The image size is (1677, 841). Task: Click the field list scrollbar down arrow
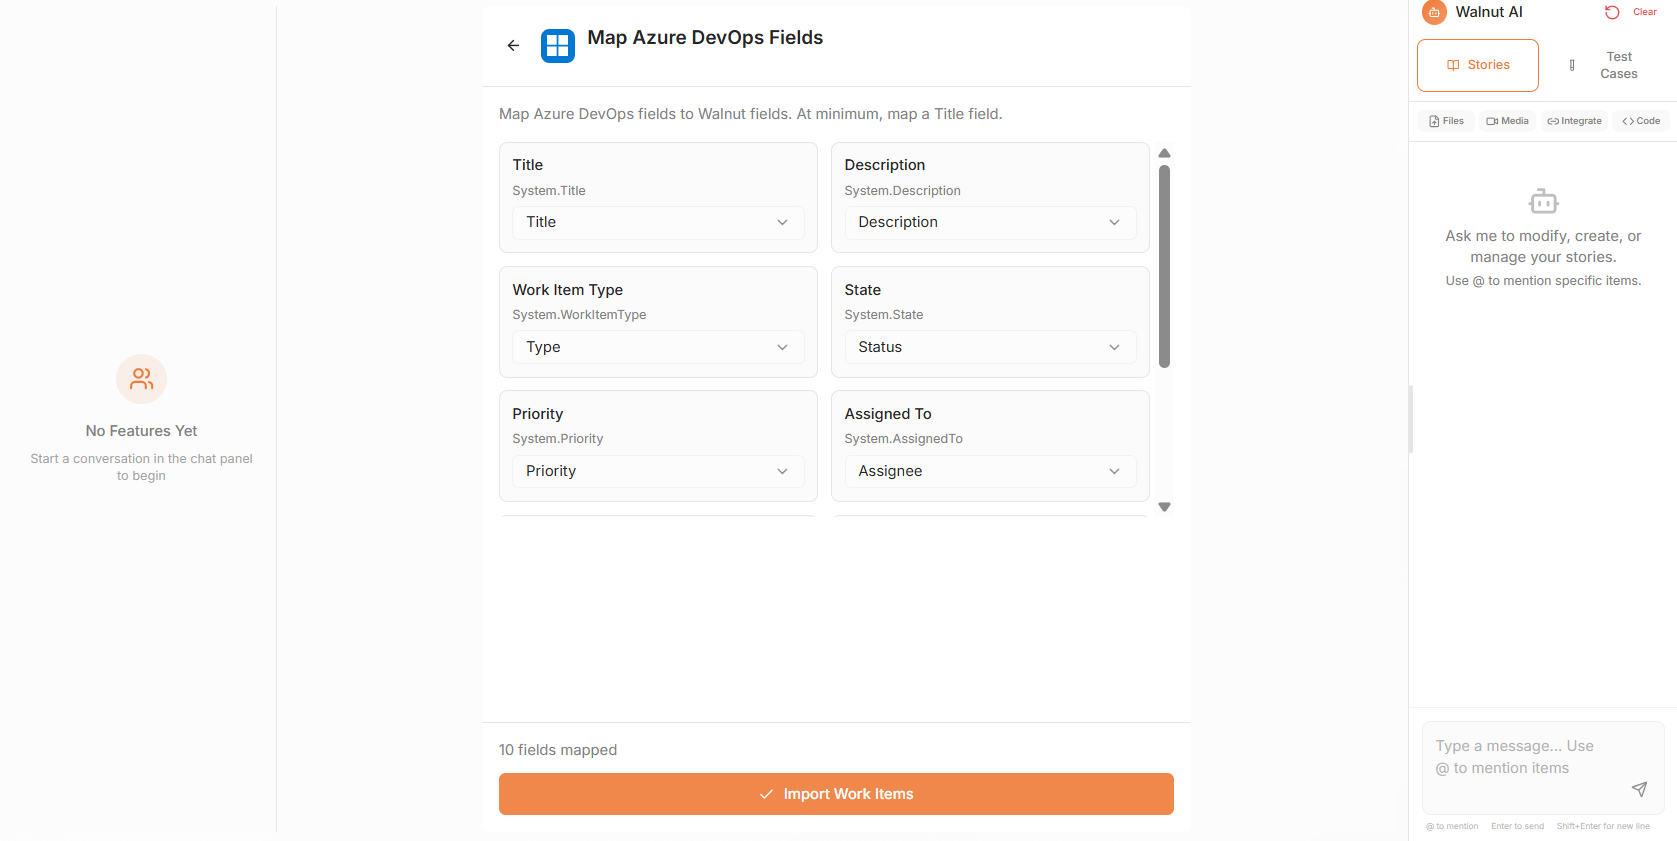click(x=1164, y=507)
